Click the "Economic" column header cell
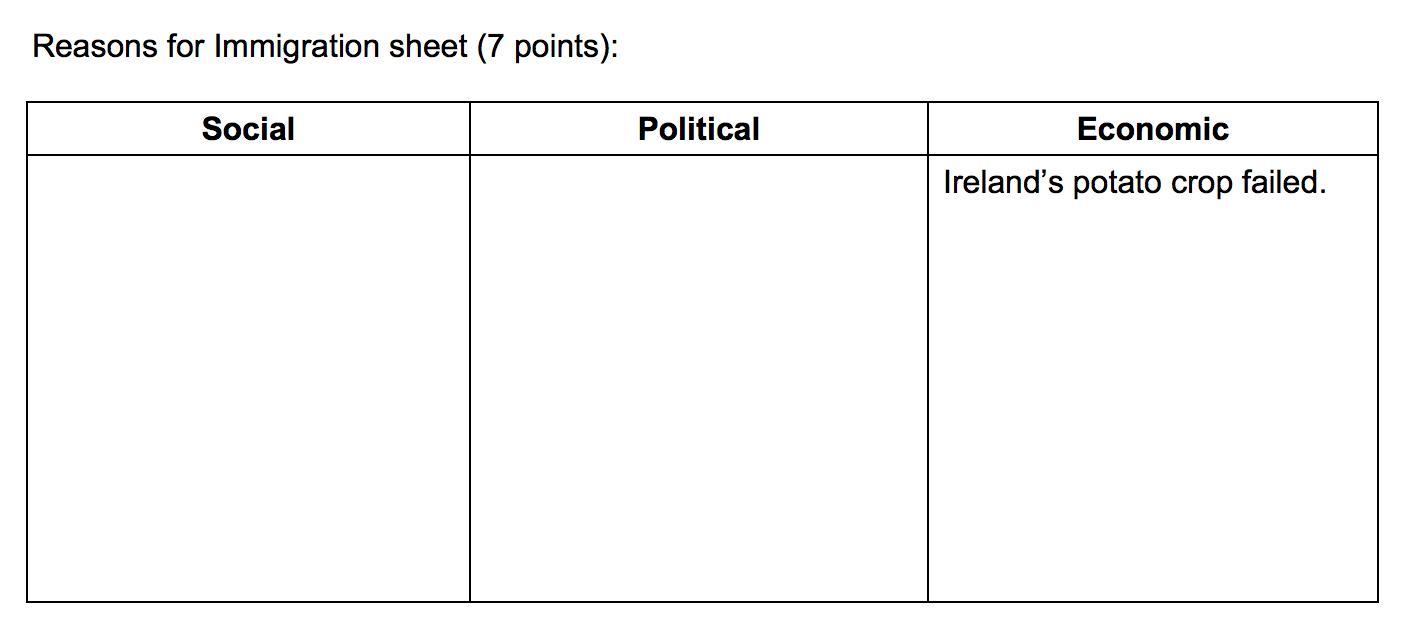 (1152, 129)
